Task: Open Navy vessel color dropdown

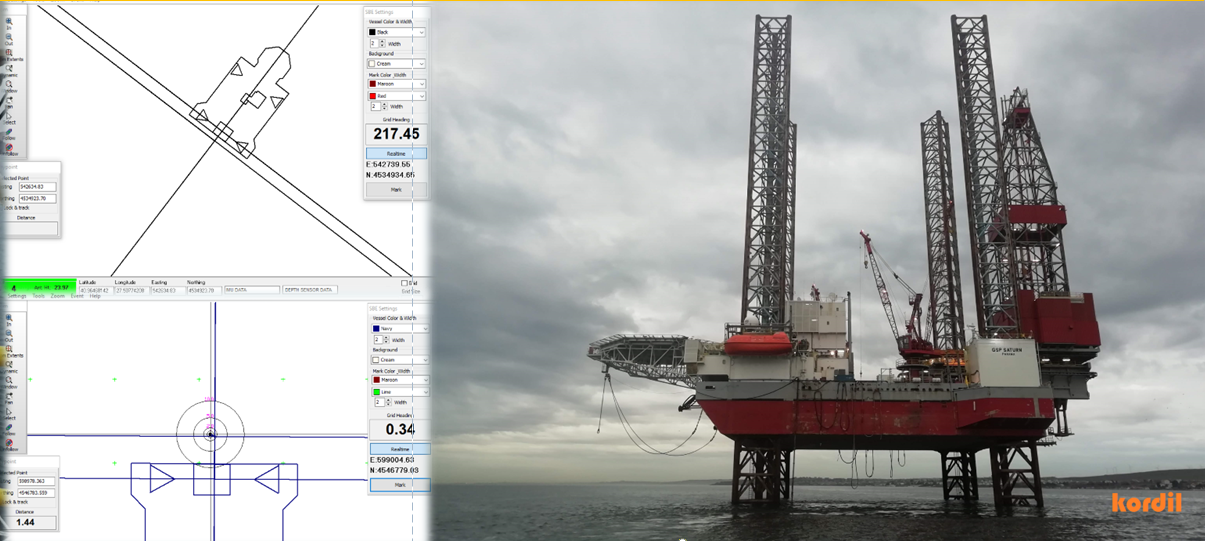Action: [400, 328]
